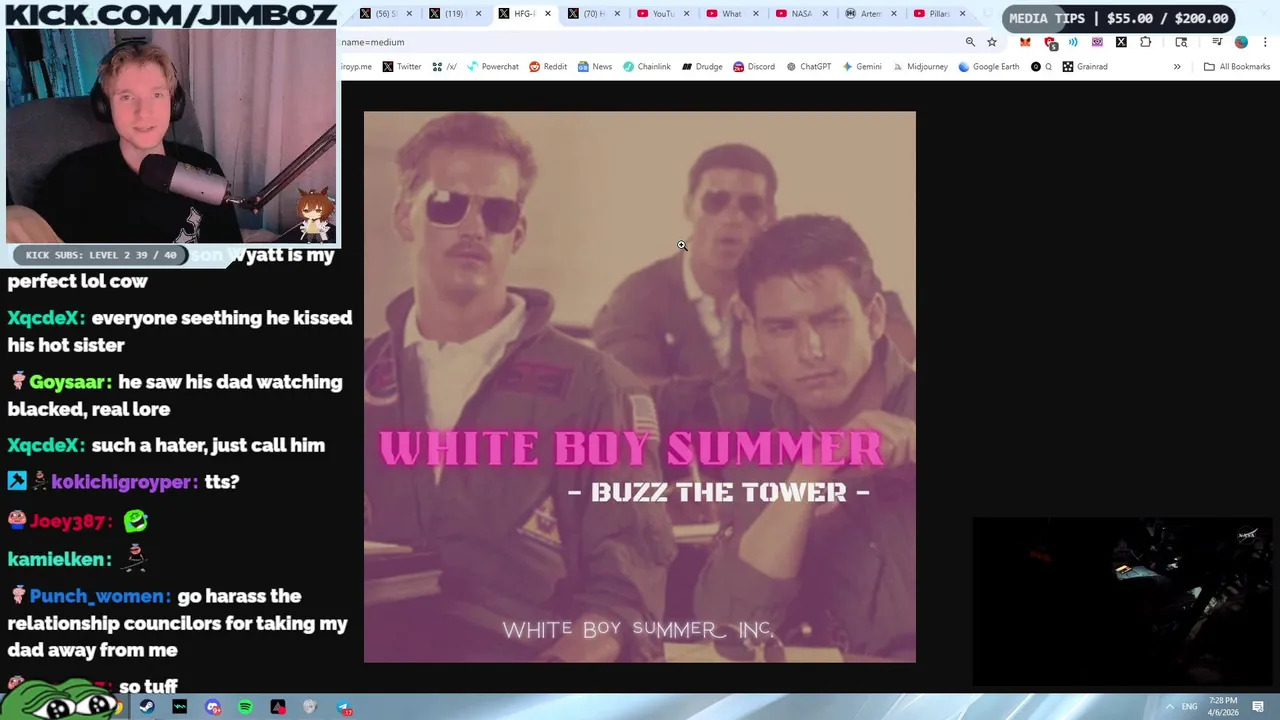Click the Punch_women username in chat
This screenshot has height=720, width=1280.
(99, 596)
